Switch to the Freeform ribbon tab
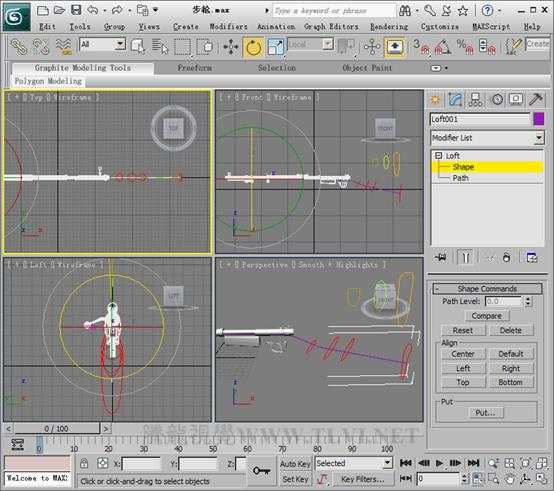Viewport: 554px width, 491px height. 195,68
